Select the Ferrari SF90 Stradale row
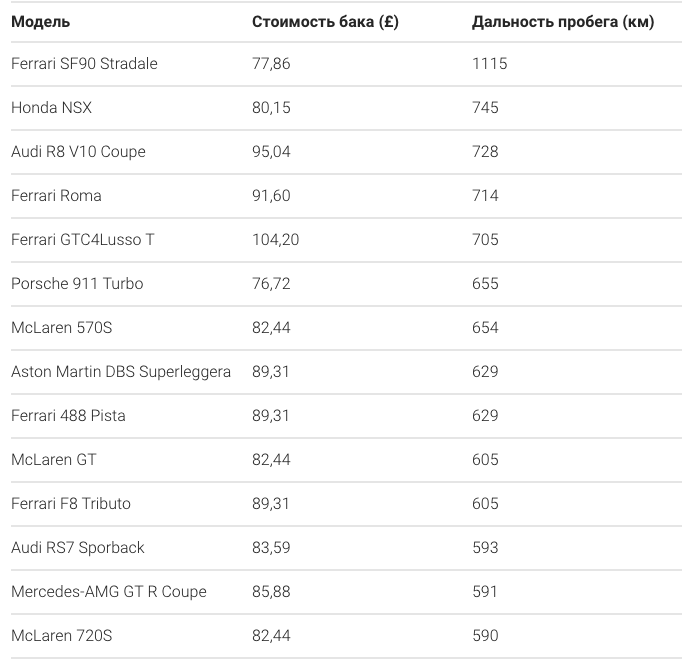The image size is (692, 660). pyautogui.click(x=346, y=64)
